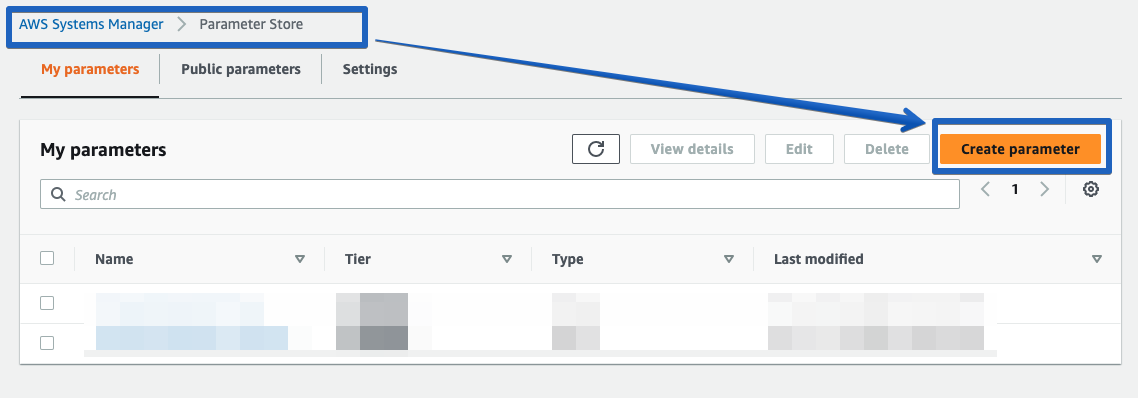Toggle the select-all parameters checkbox
Viewport: 1138px width, 398px height.
coord(47,258)
